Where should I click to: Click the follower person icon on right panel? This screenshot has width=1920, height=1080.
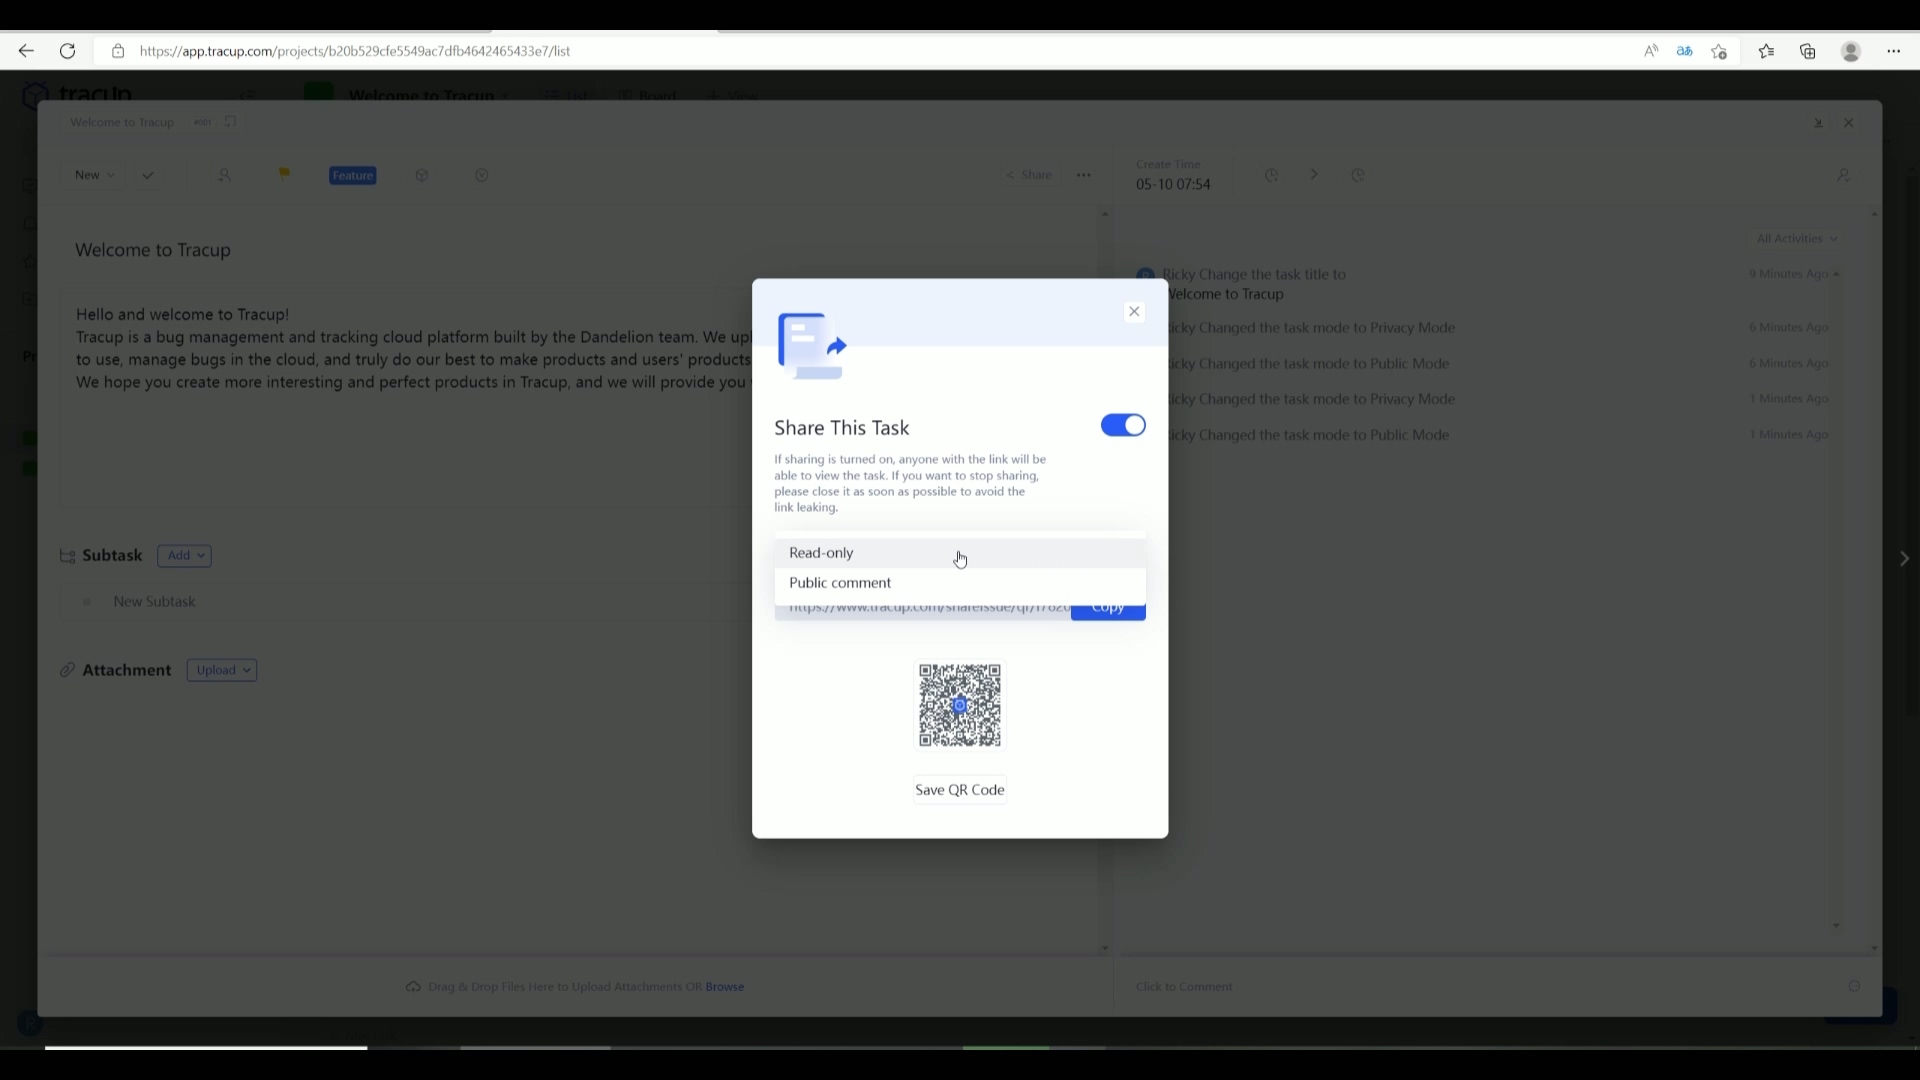[x=1845, y=175]
